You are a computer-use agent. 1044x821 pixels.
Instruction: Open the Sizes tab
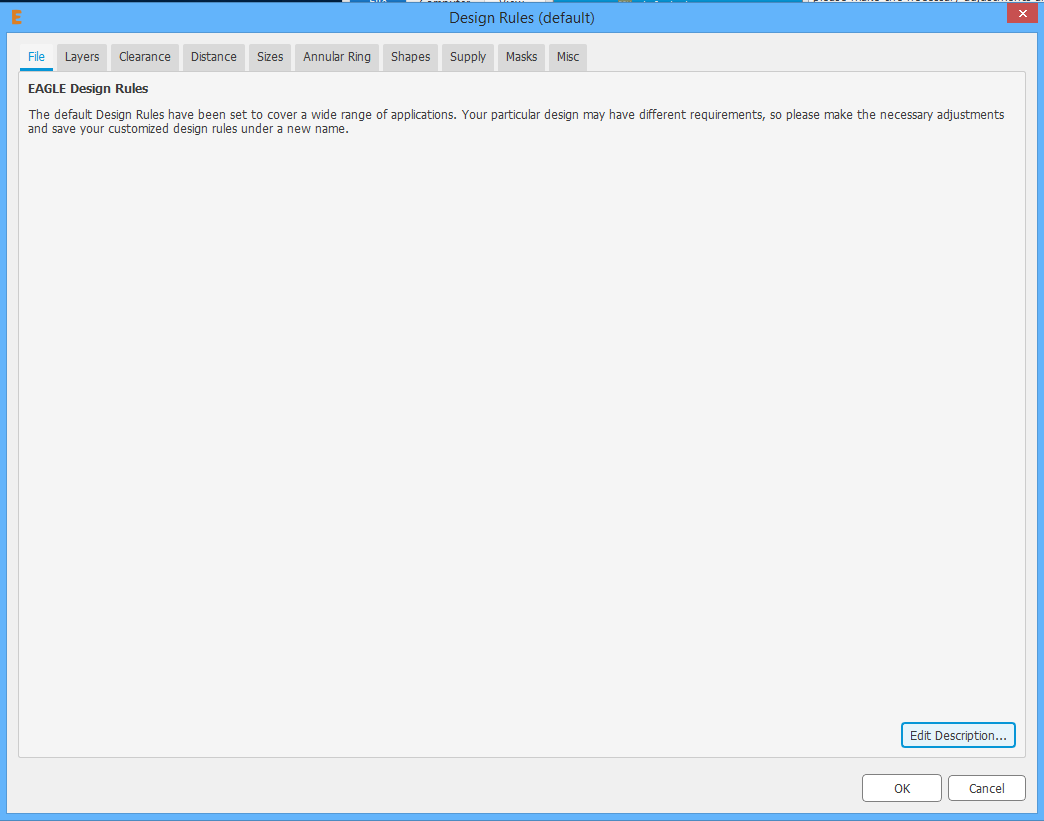pos(270,57)
